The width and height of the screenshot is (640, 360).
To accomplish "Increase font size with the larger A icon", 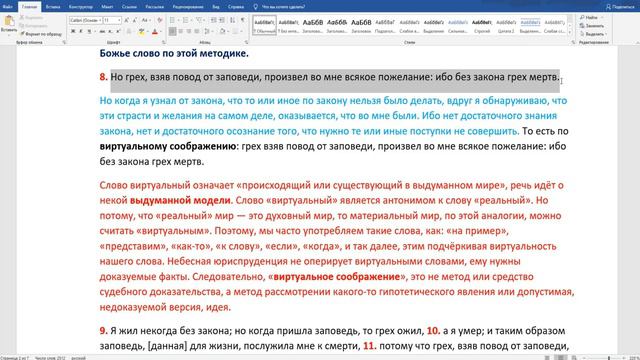I will [x=127, y=20].
